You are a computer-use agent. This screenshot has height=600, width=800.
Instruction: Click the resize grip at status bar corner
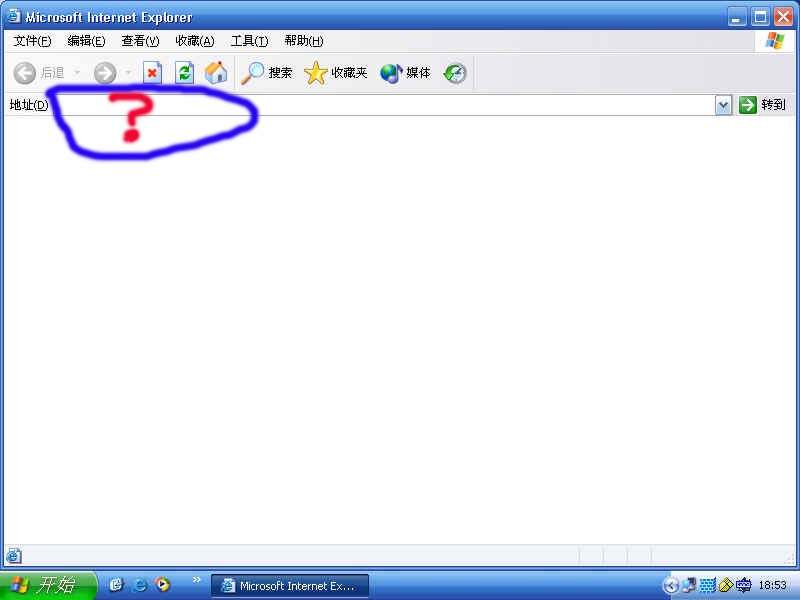[x=790, y=558]
